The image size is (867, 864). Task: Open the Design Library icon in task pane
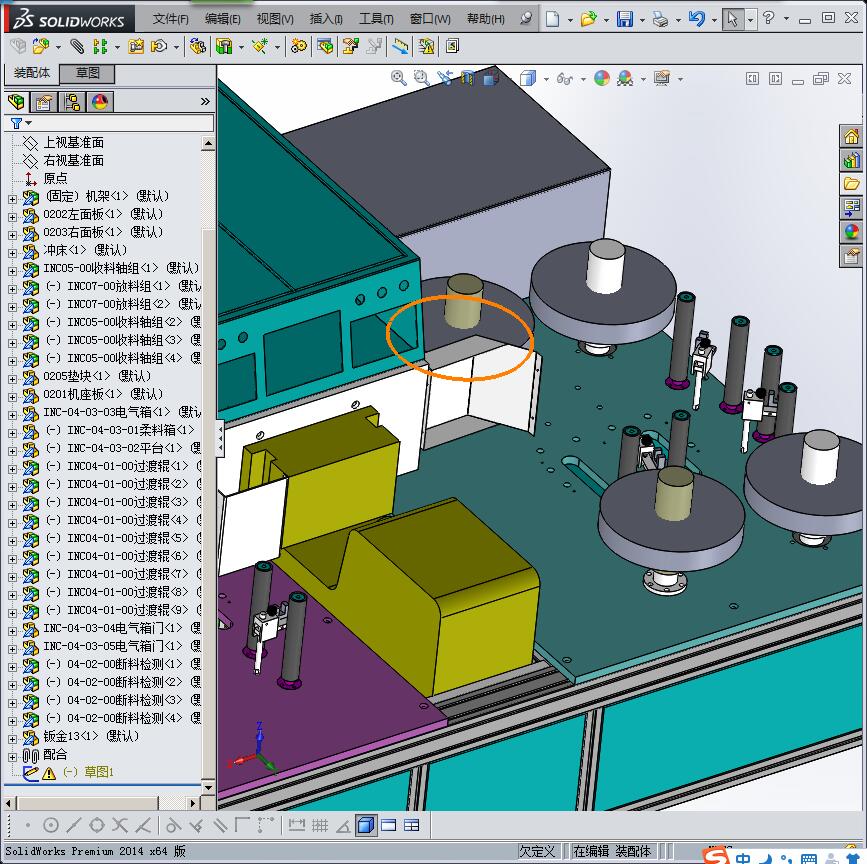[851, 161]
